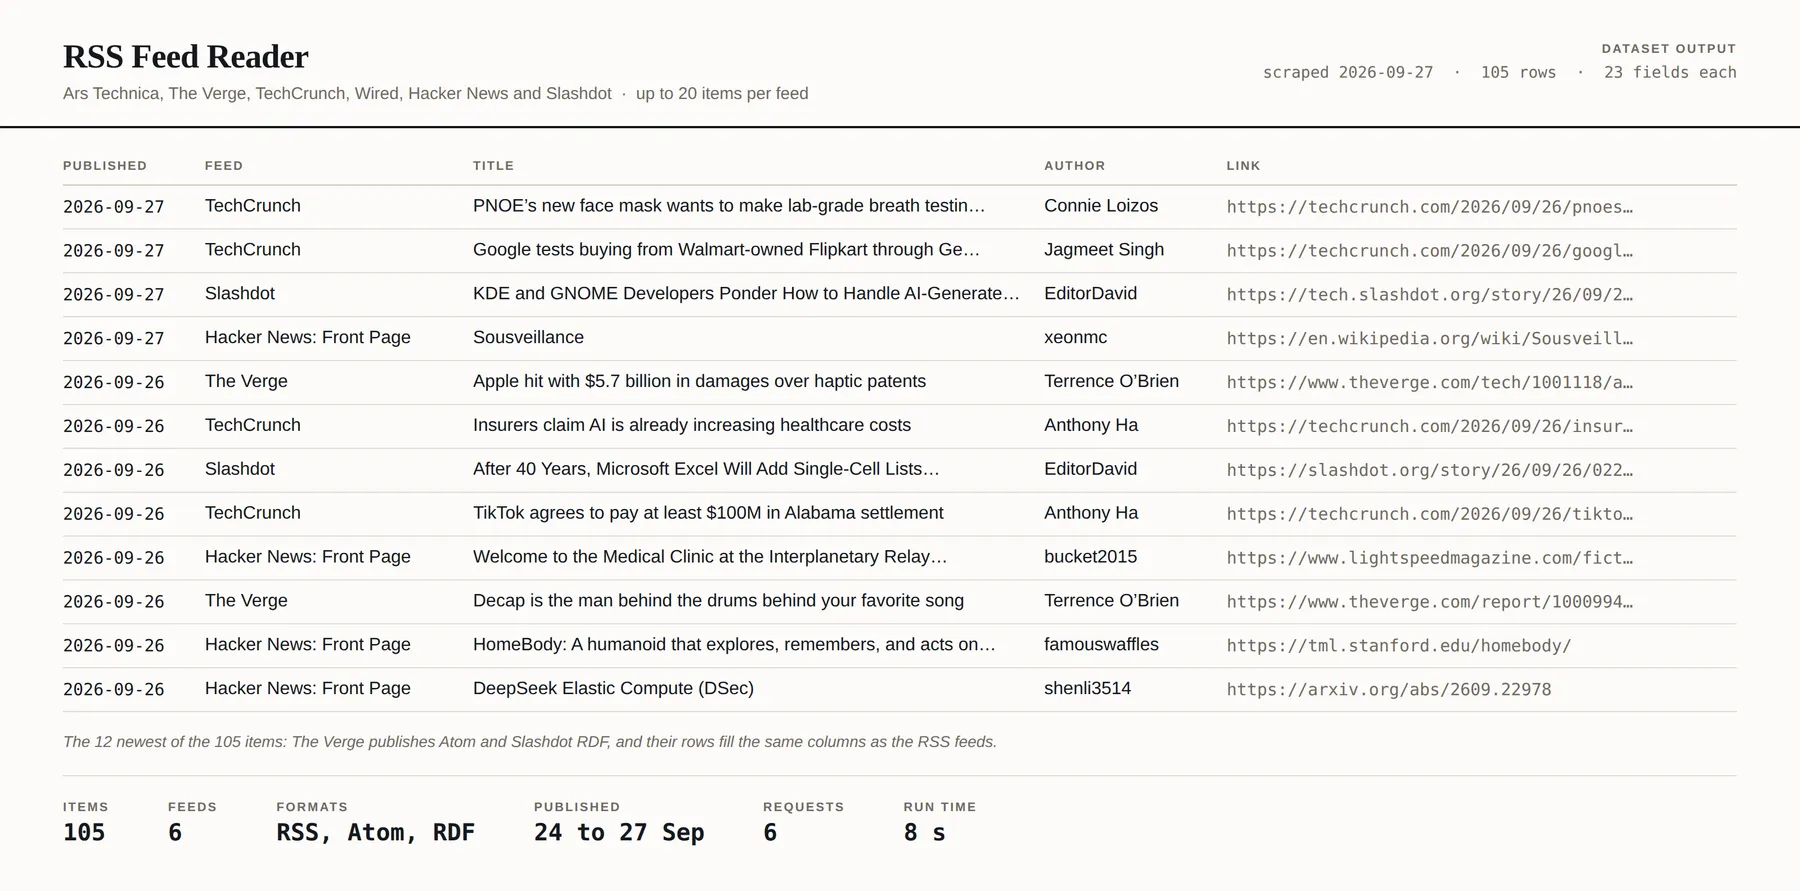The width and height of the screenshot is (1800, 891).
Task: Select the DeepSeek Elastic Compute title
Action: (613, 689)
